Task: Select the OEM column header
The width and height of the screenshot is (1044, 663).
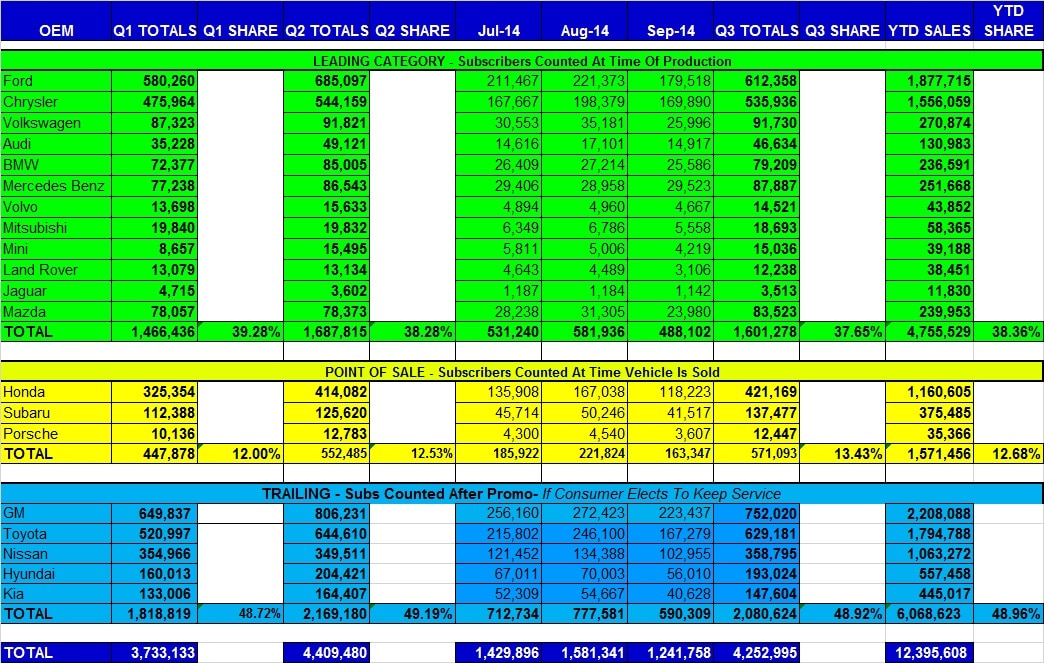Action: pos(56,22)
